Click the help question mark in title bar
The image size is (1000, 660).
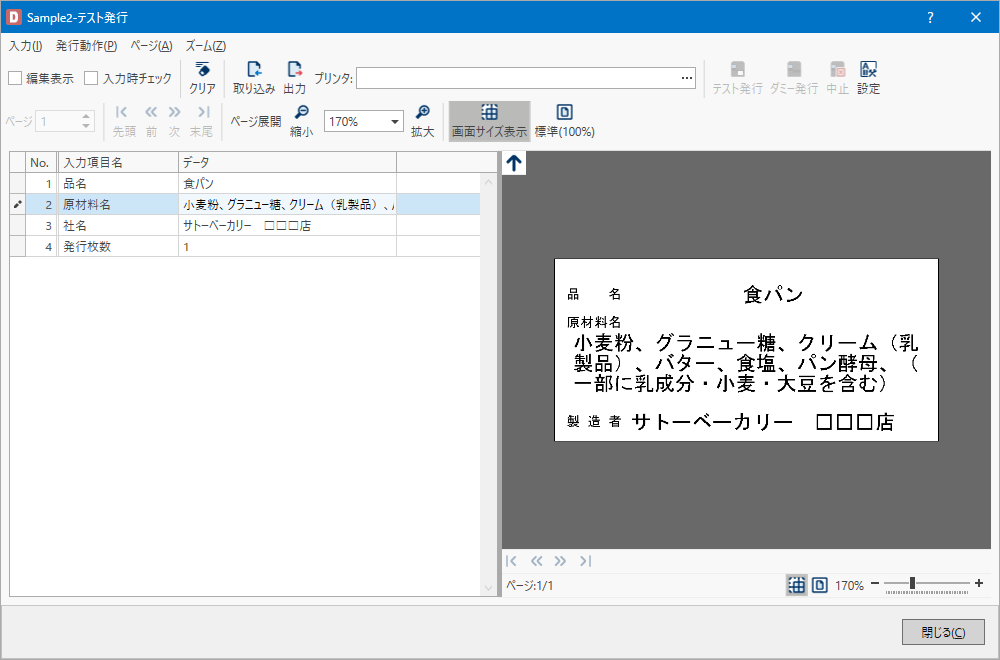point(930,17)
